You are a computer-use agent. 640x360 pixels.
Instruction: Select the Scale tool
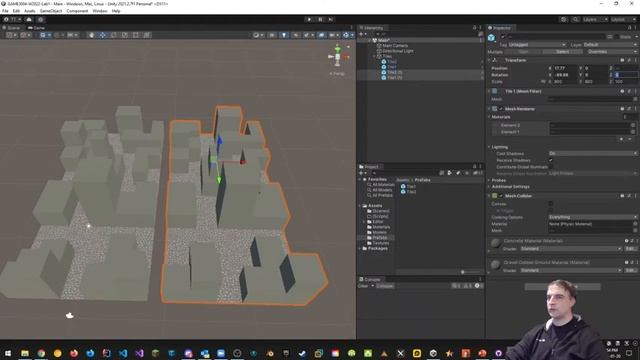coord(124,35)
